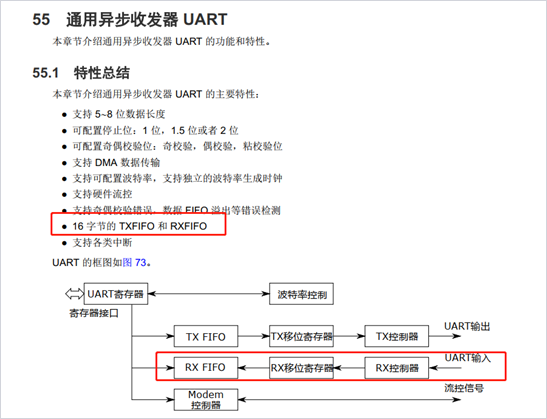Click the double-headed register interface arrow icon
This screenshot has height=419, width=547.
tap(74, 294)
